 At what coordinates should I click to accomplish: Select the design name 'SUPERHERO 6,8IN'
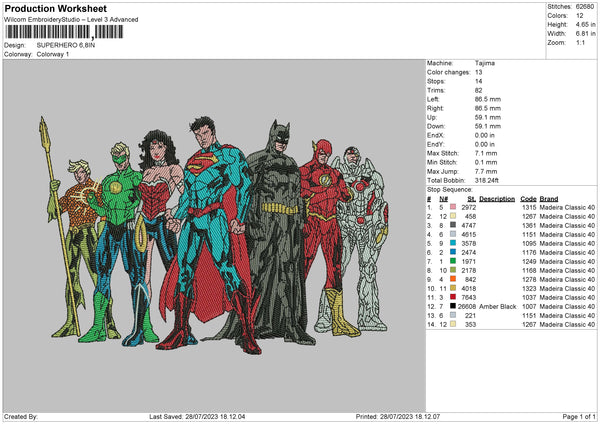(66, 45)
